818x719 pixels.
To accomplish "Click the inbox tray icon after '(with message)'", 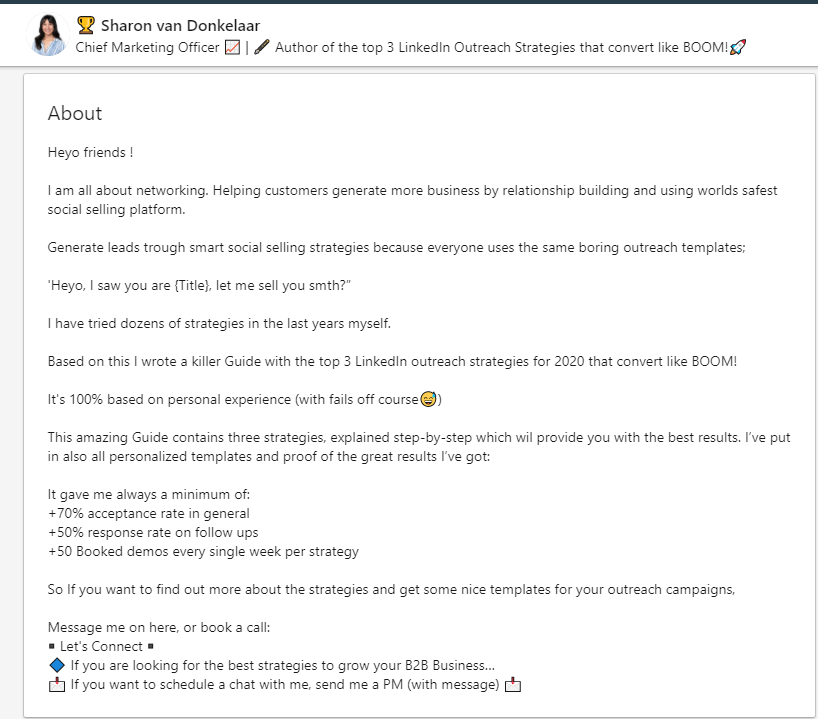I will coord(513,685).
